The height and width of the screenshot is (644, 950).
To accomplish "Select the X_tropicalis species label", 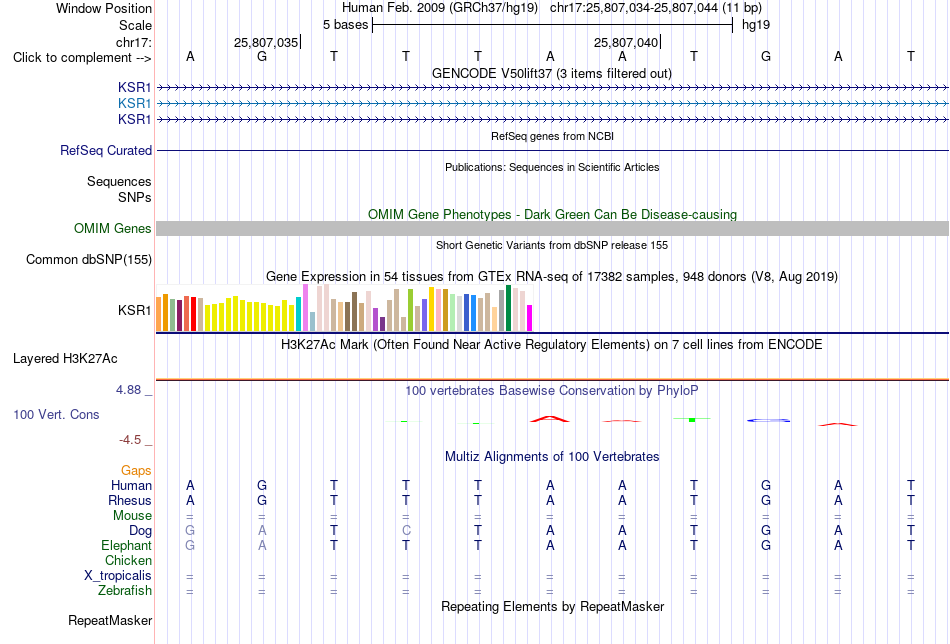I will point(118,576).
